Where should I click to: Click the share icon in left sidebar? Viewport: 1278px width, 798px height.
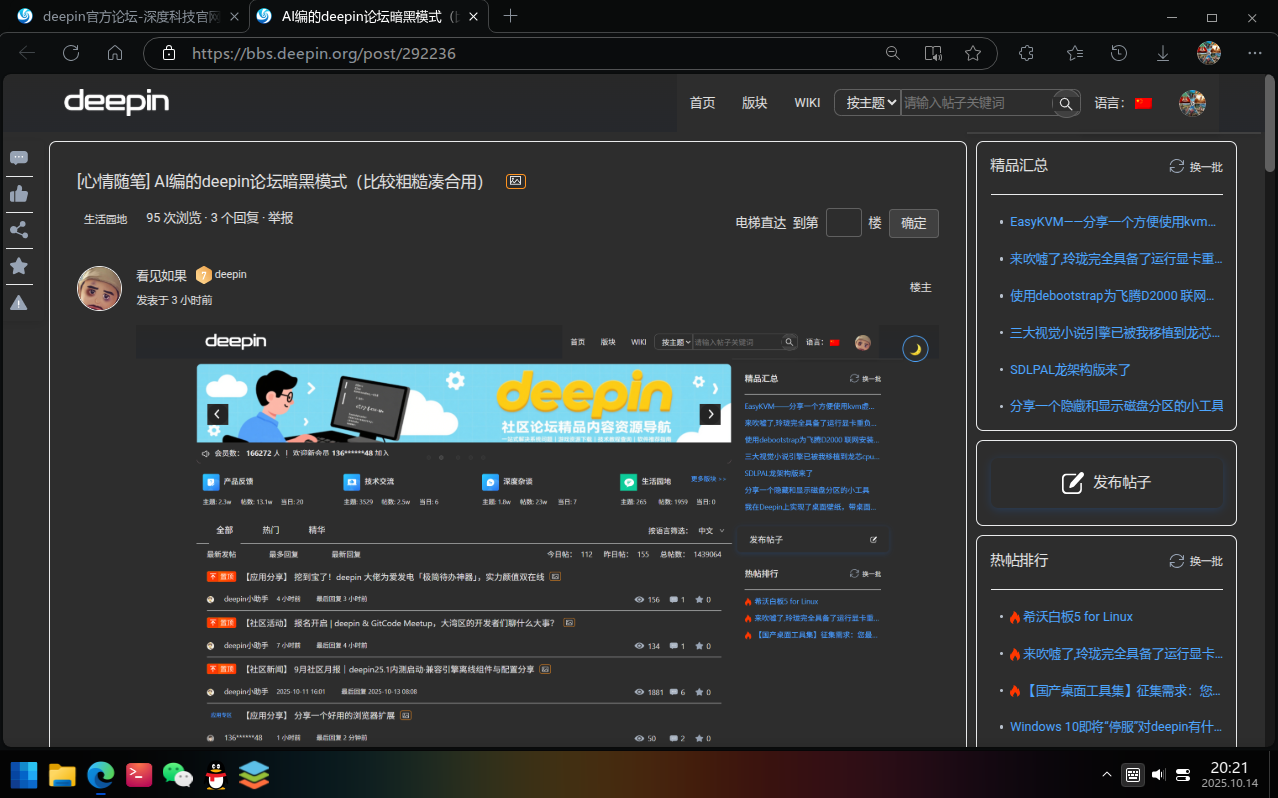pyautogui.click(x=18, y=230)
